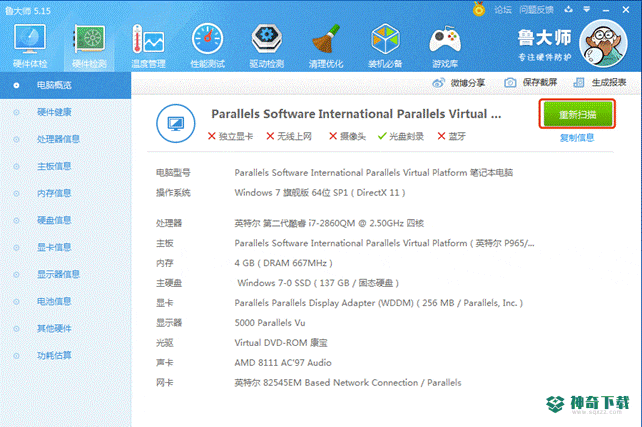
Task: Click the 4 GB DRAM 667MHz memory value
Action: [283, 263]
